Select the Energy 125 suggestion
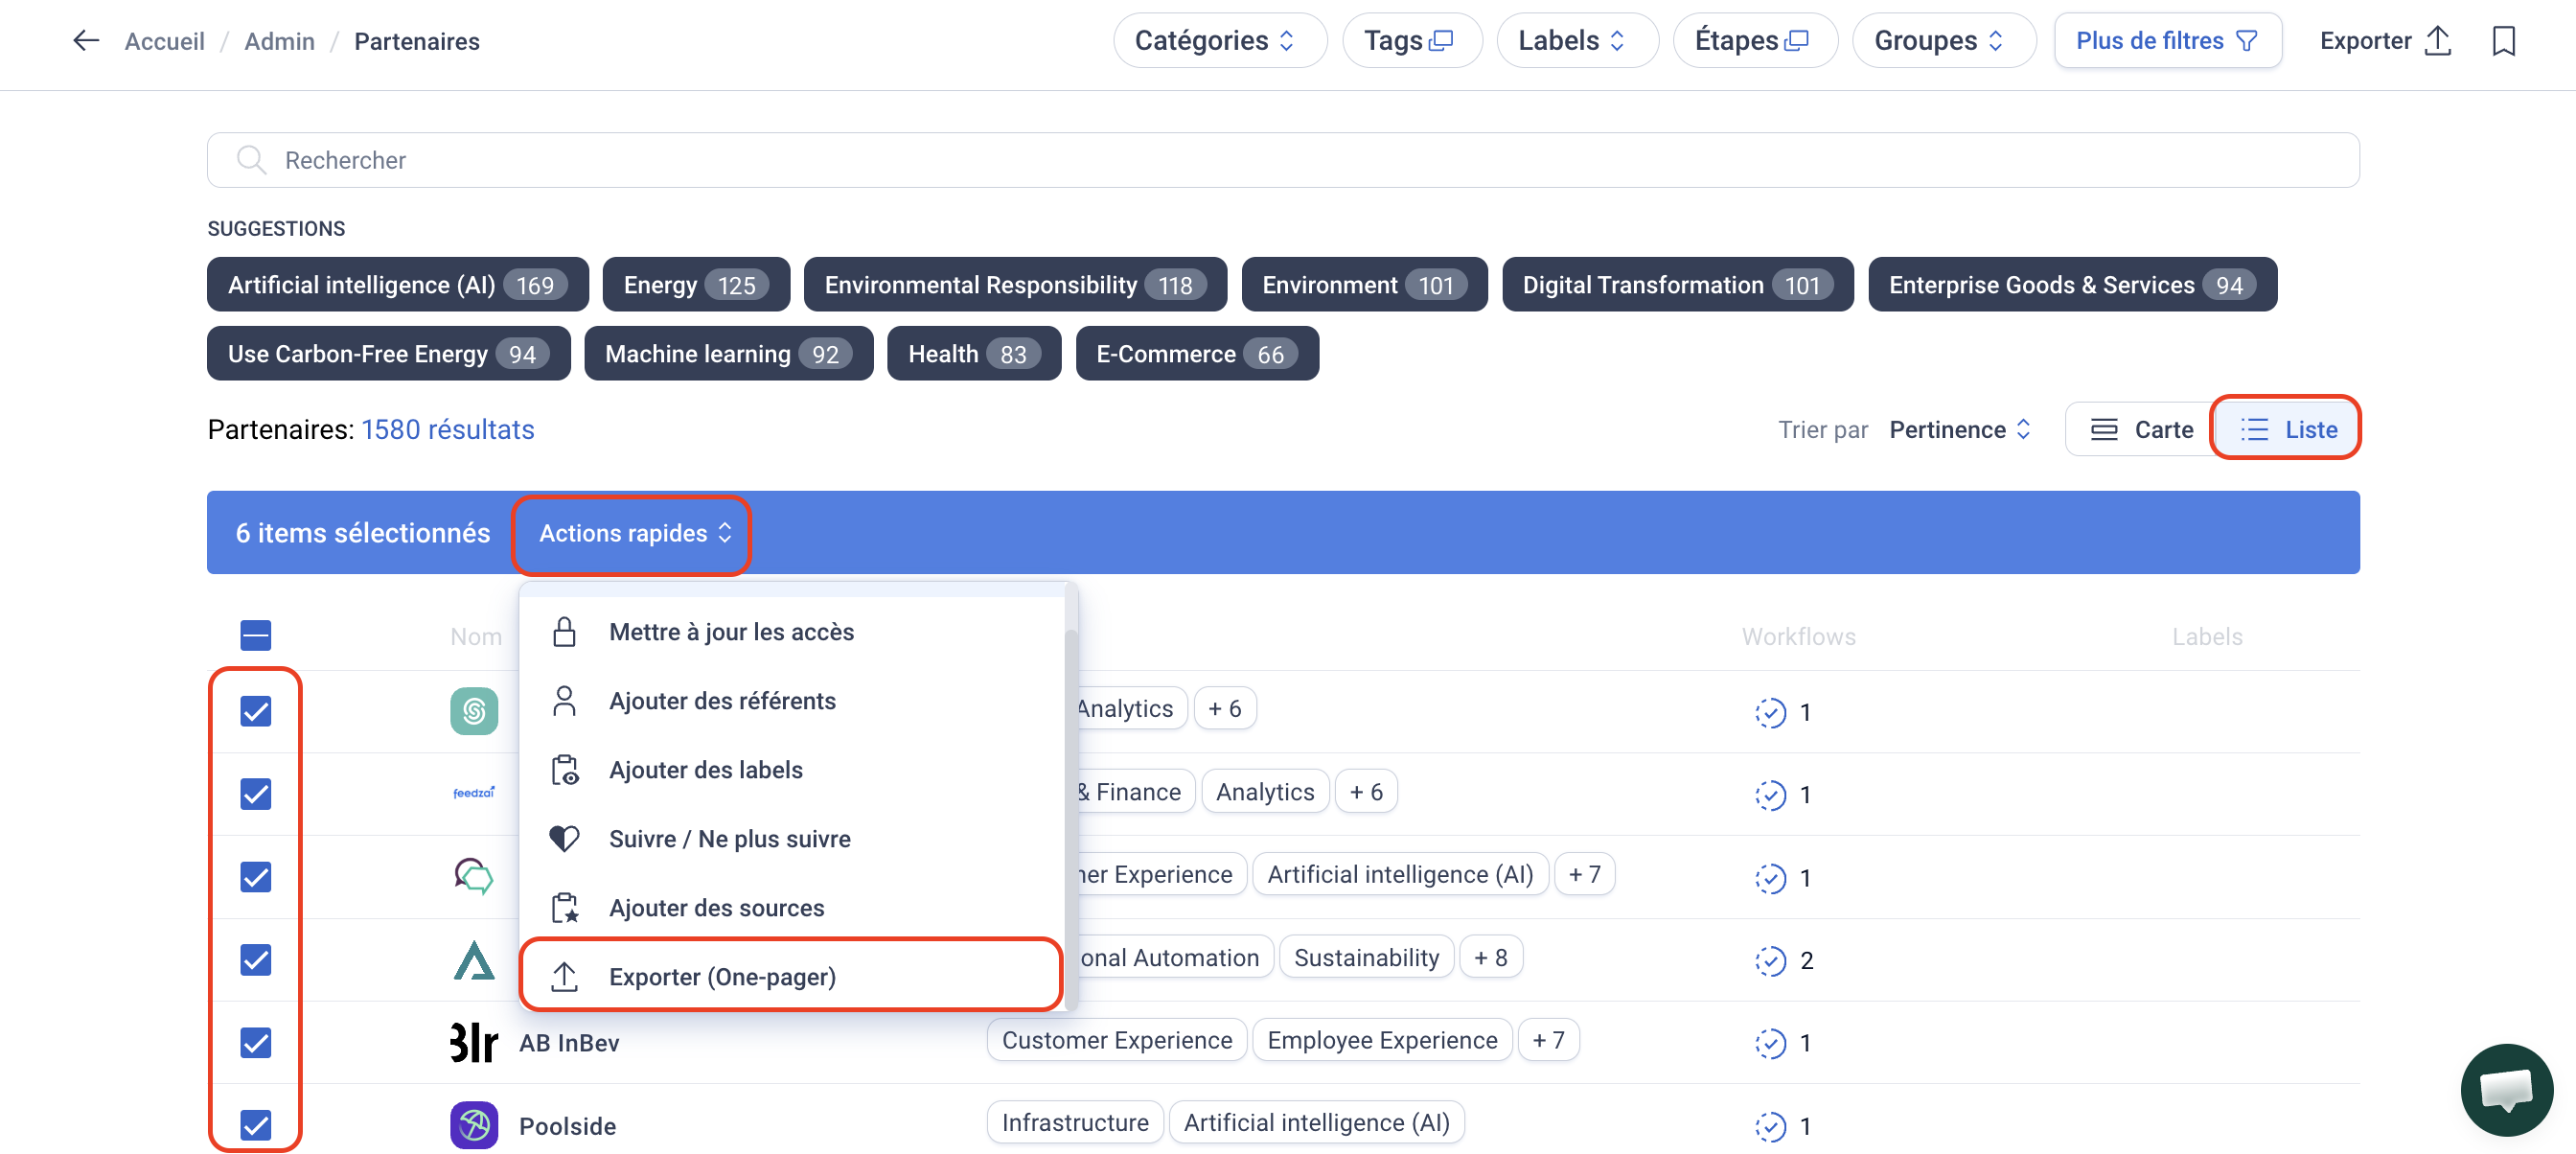The image size is (2576, 1154). click(x=695, y=285)
